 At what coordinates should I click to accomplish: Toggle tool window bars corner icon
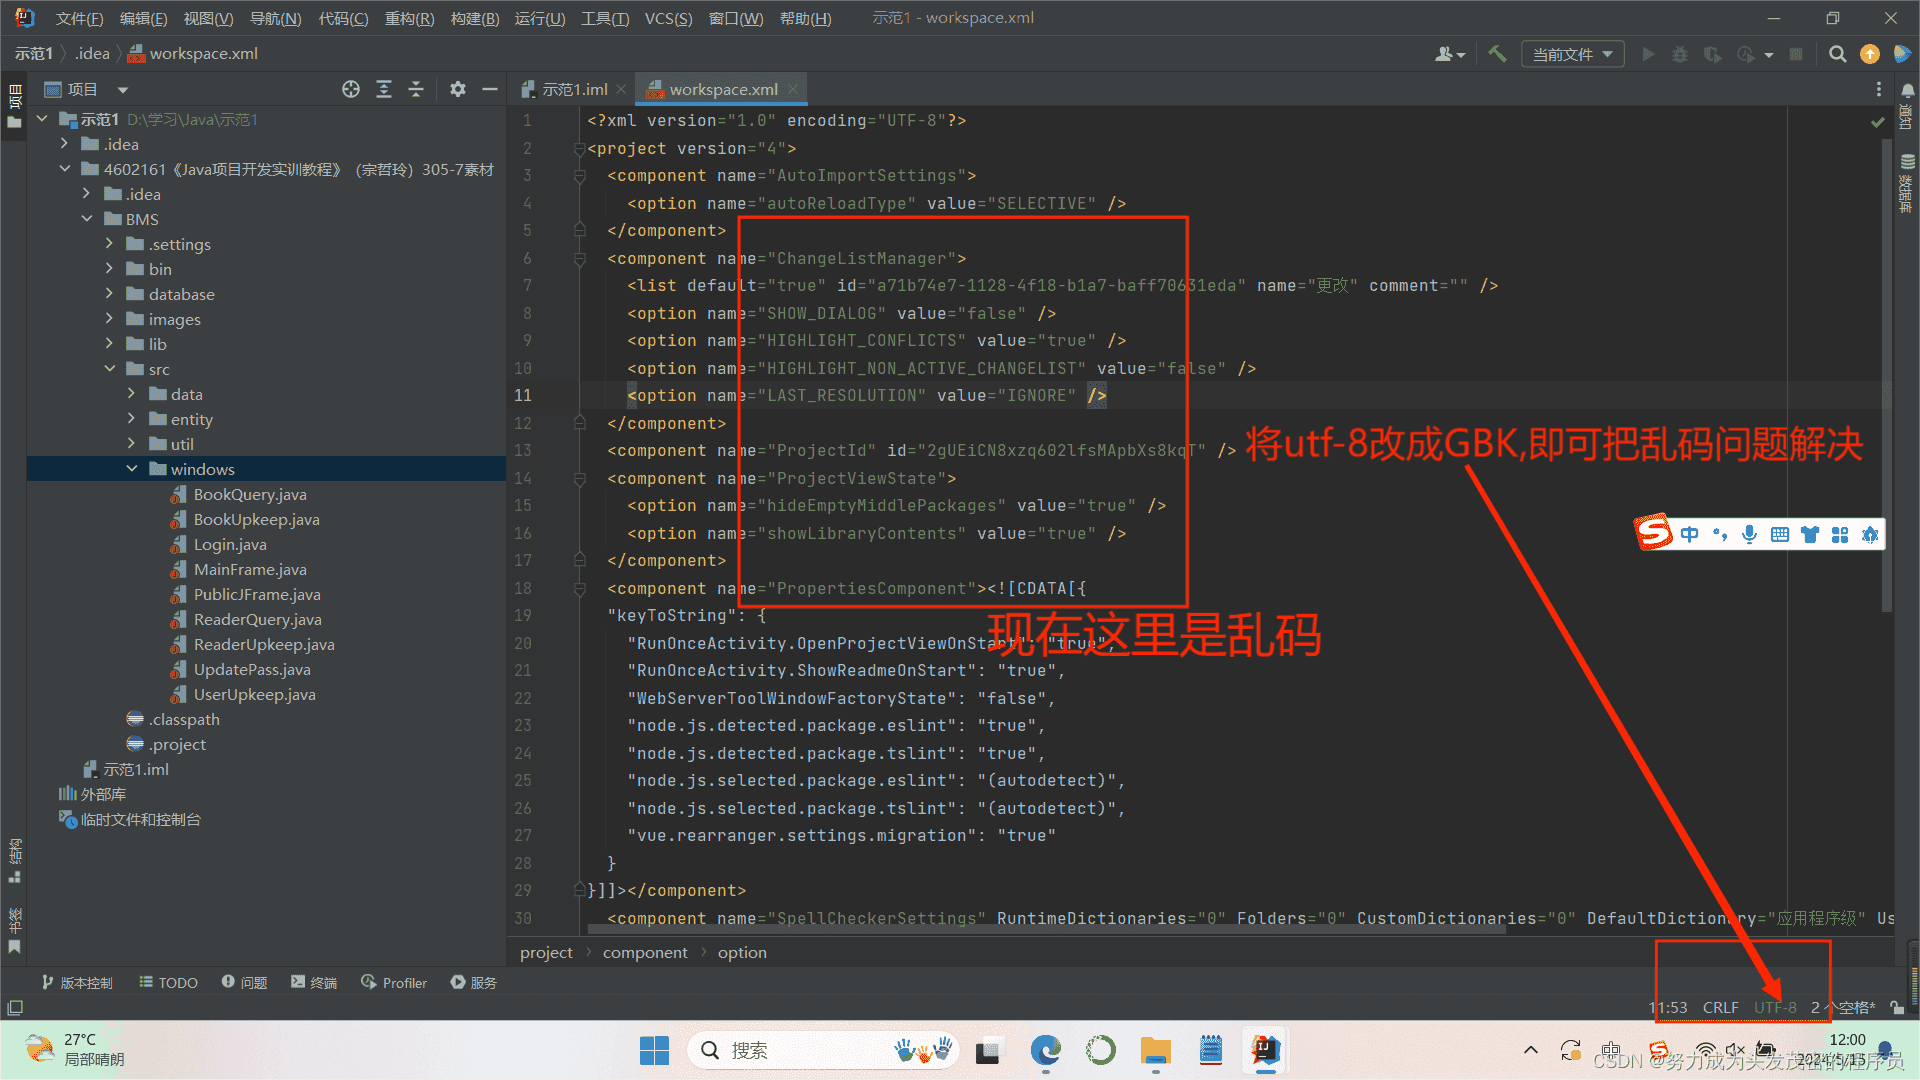14,1007
